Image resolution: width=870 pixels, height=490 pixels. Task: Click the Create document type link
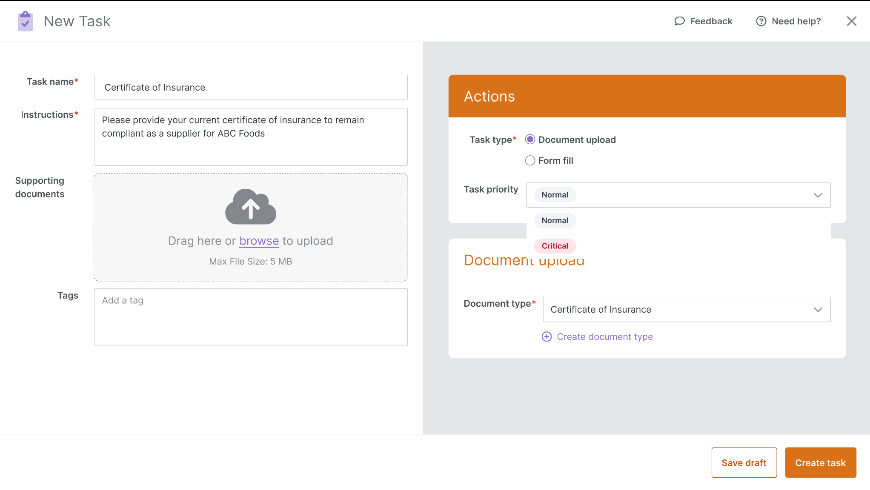point(604,337)
